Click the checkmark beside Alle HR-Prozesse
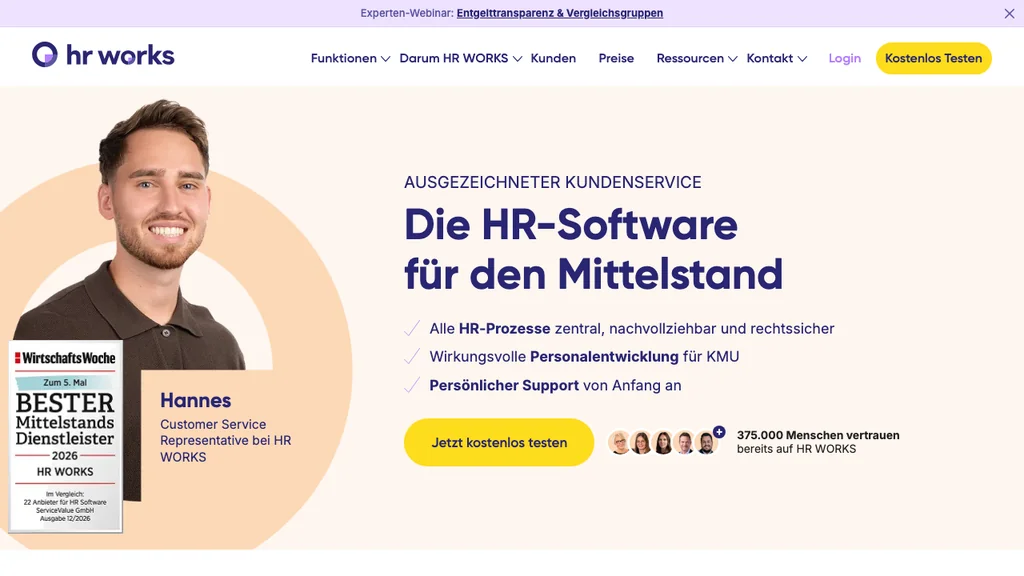The width and height of the screenshot is (1024, 576). (412, 328)
